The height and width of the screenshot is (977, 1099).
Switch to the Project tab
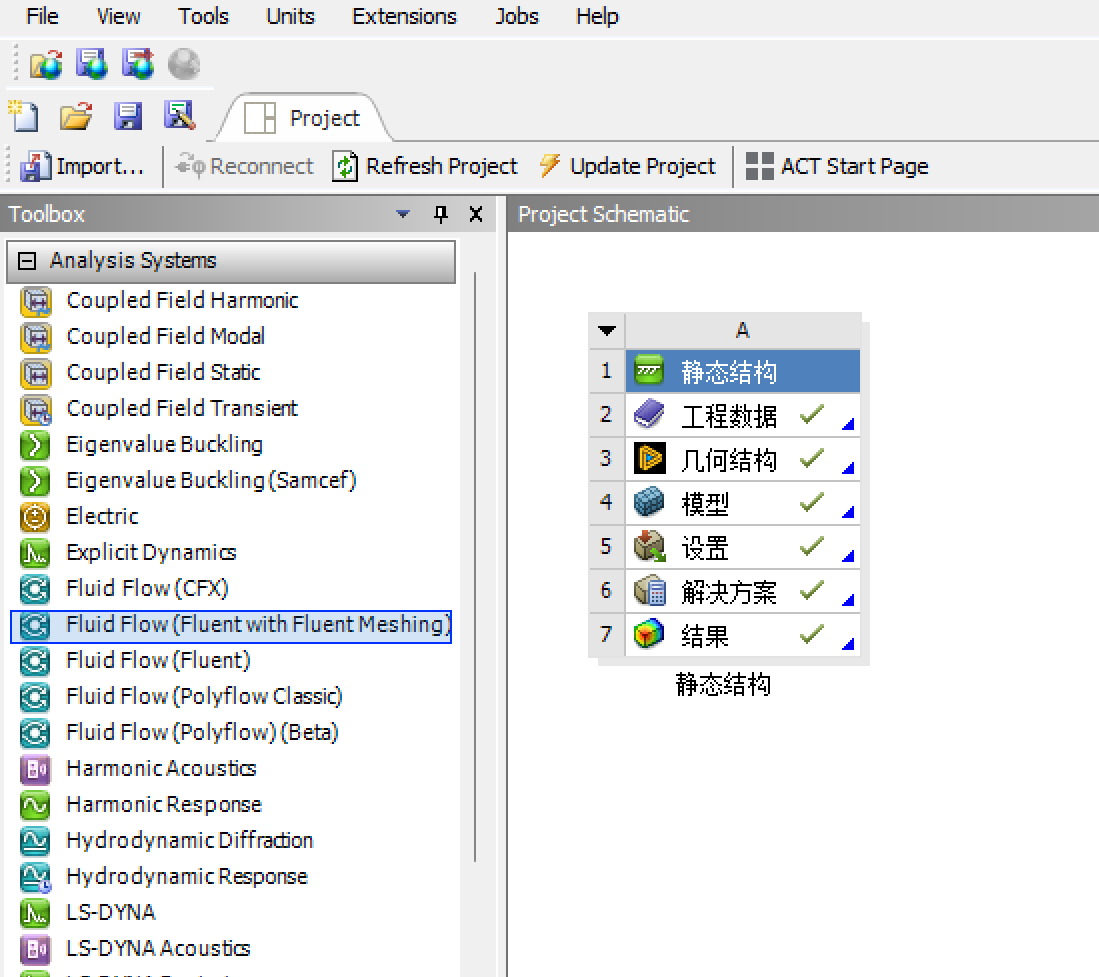tap(303, 118)
